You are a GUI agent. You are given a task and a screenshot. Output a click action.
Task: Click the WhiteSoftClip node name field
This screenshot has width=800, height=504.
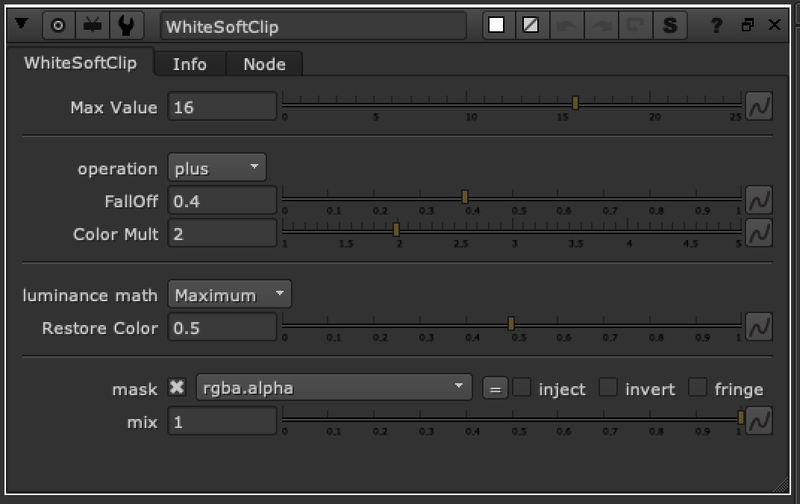tap(313, 26)
